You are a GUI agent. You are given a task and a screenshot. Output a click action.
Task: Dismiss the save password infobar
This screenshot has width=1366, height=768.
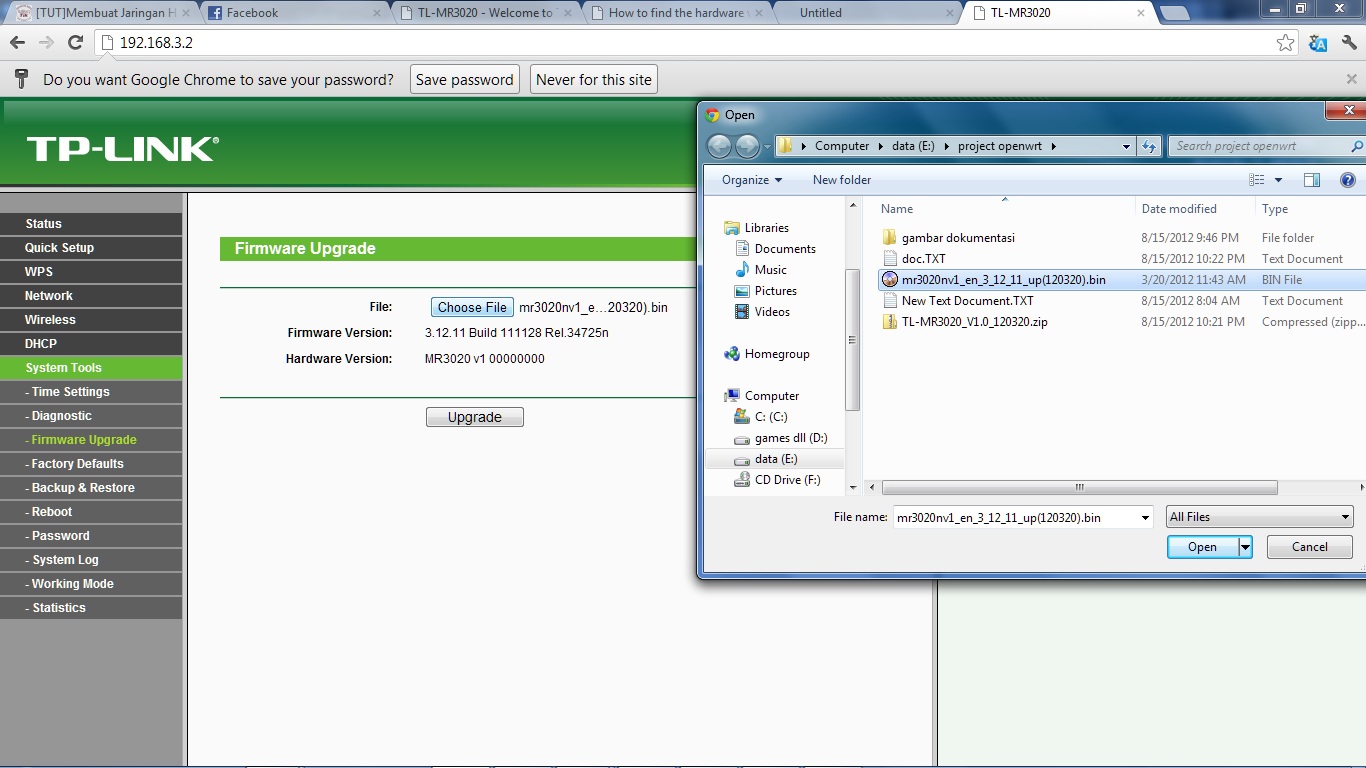[1352, 79]
